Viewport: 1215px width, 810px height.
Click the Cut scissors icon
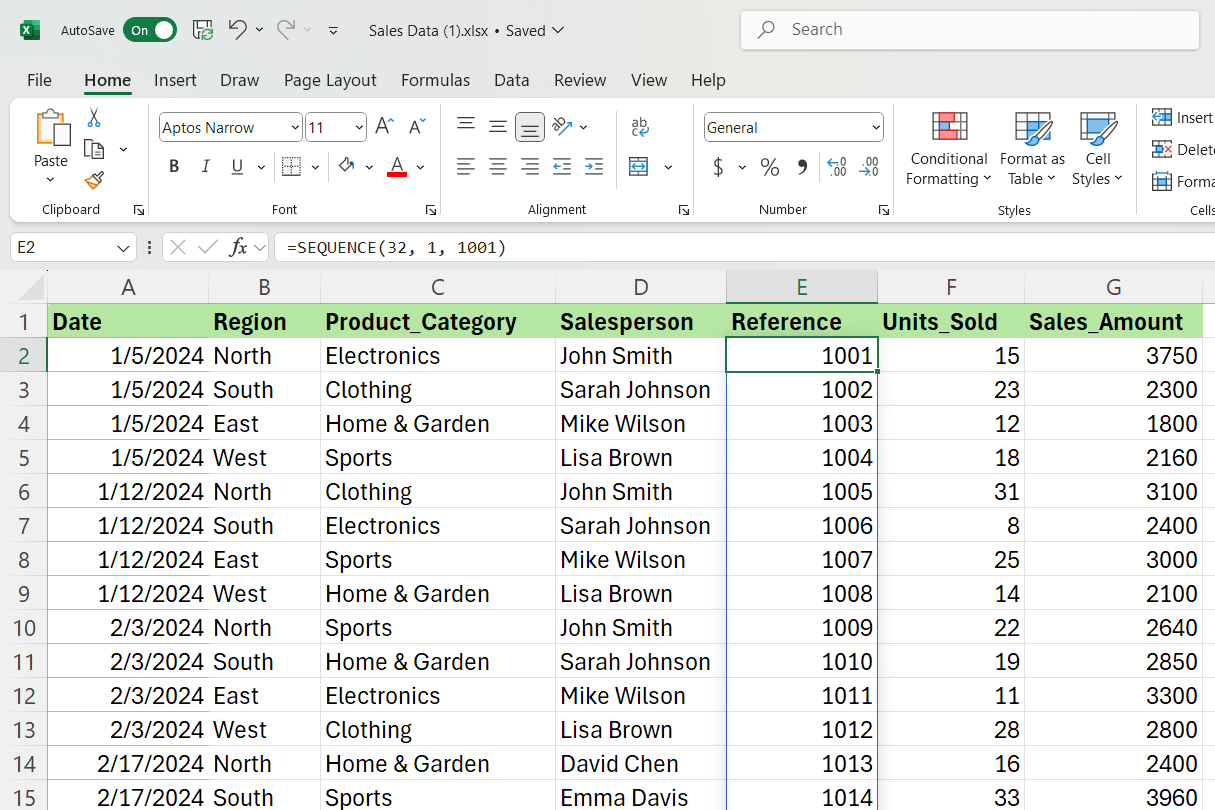point(94,118)
